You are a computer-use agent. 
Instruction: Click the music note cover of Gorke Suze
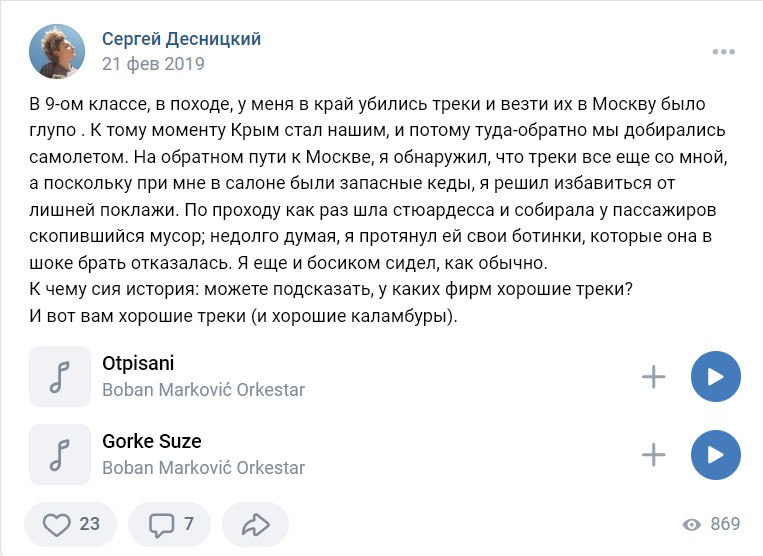tap(60, 454)
